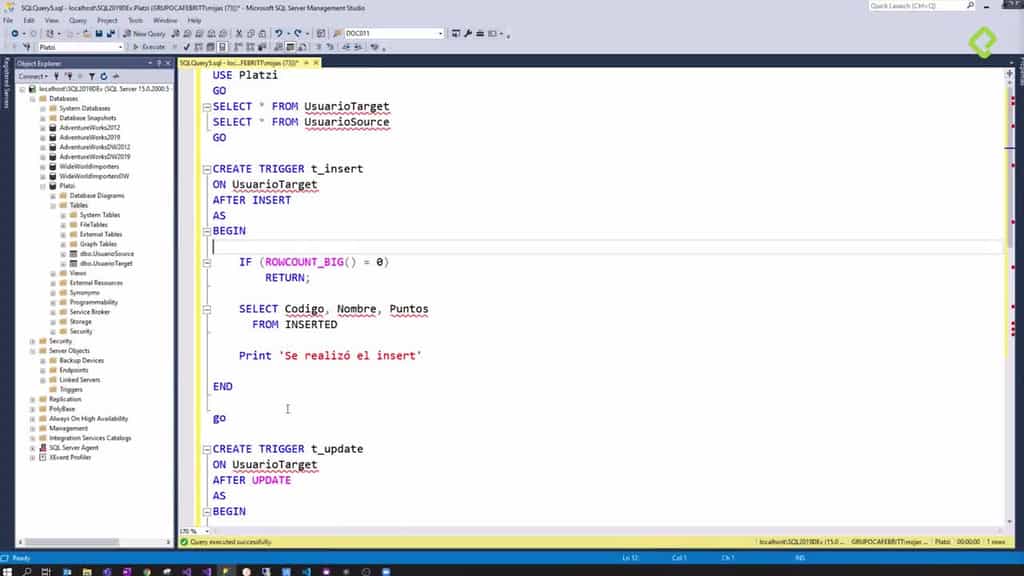Viewport: 1024px width, 576px height.
Task: Collapse the CREATE TRIGGER t_update code block
Action: click(x=207, y=449)
